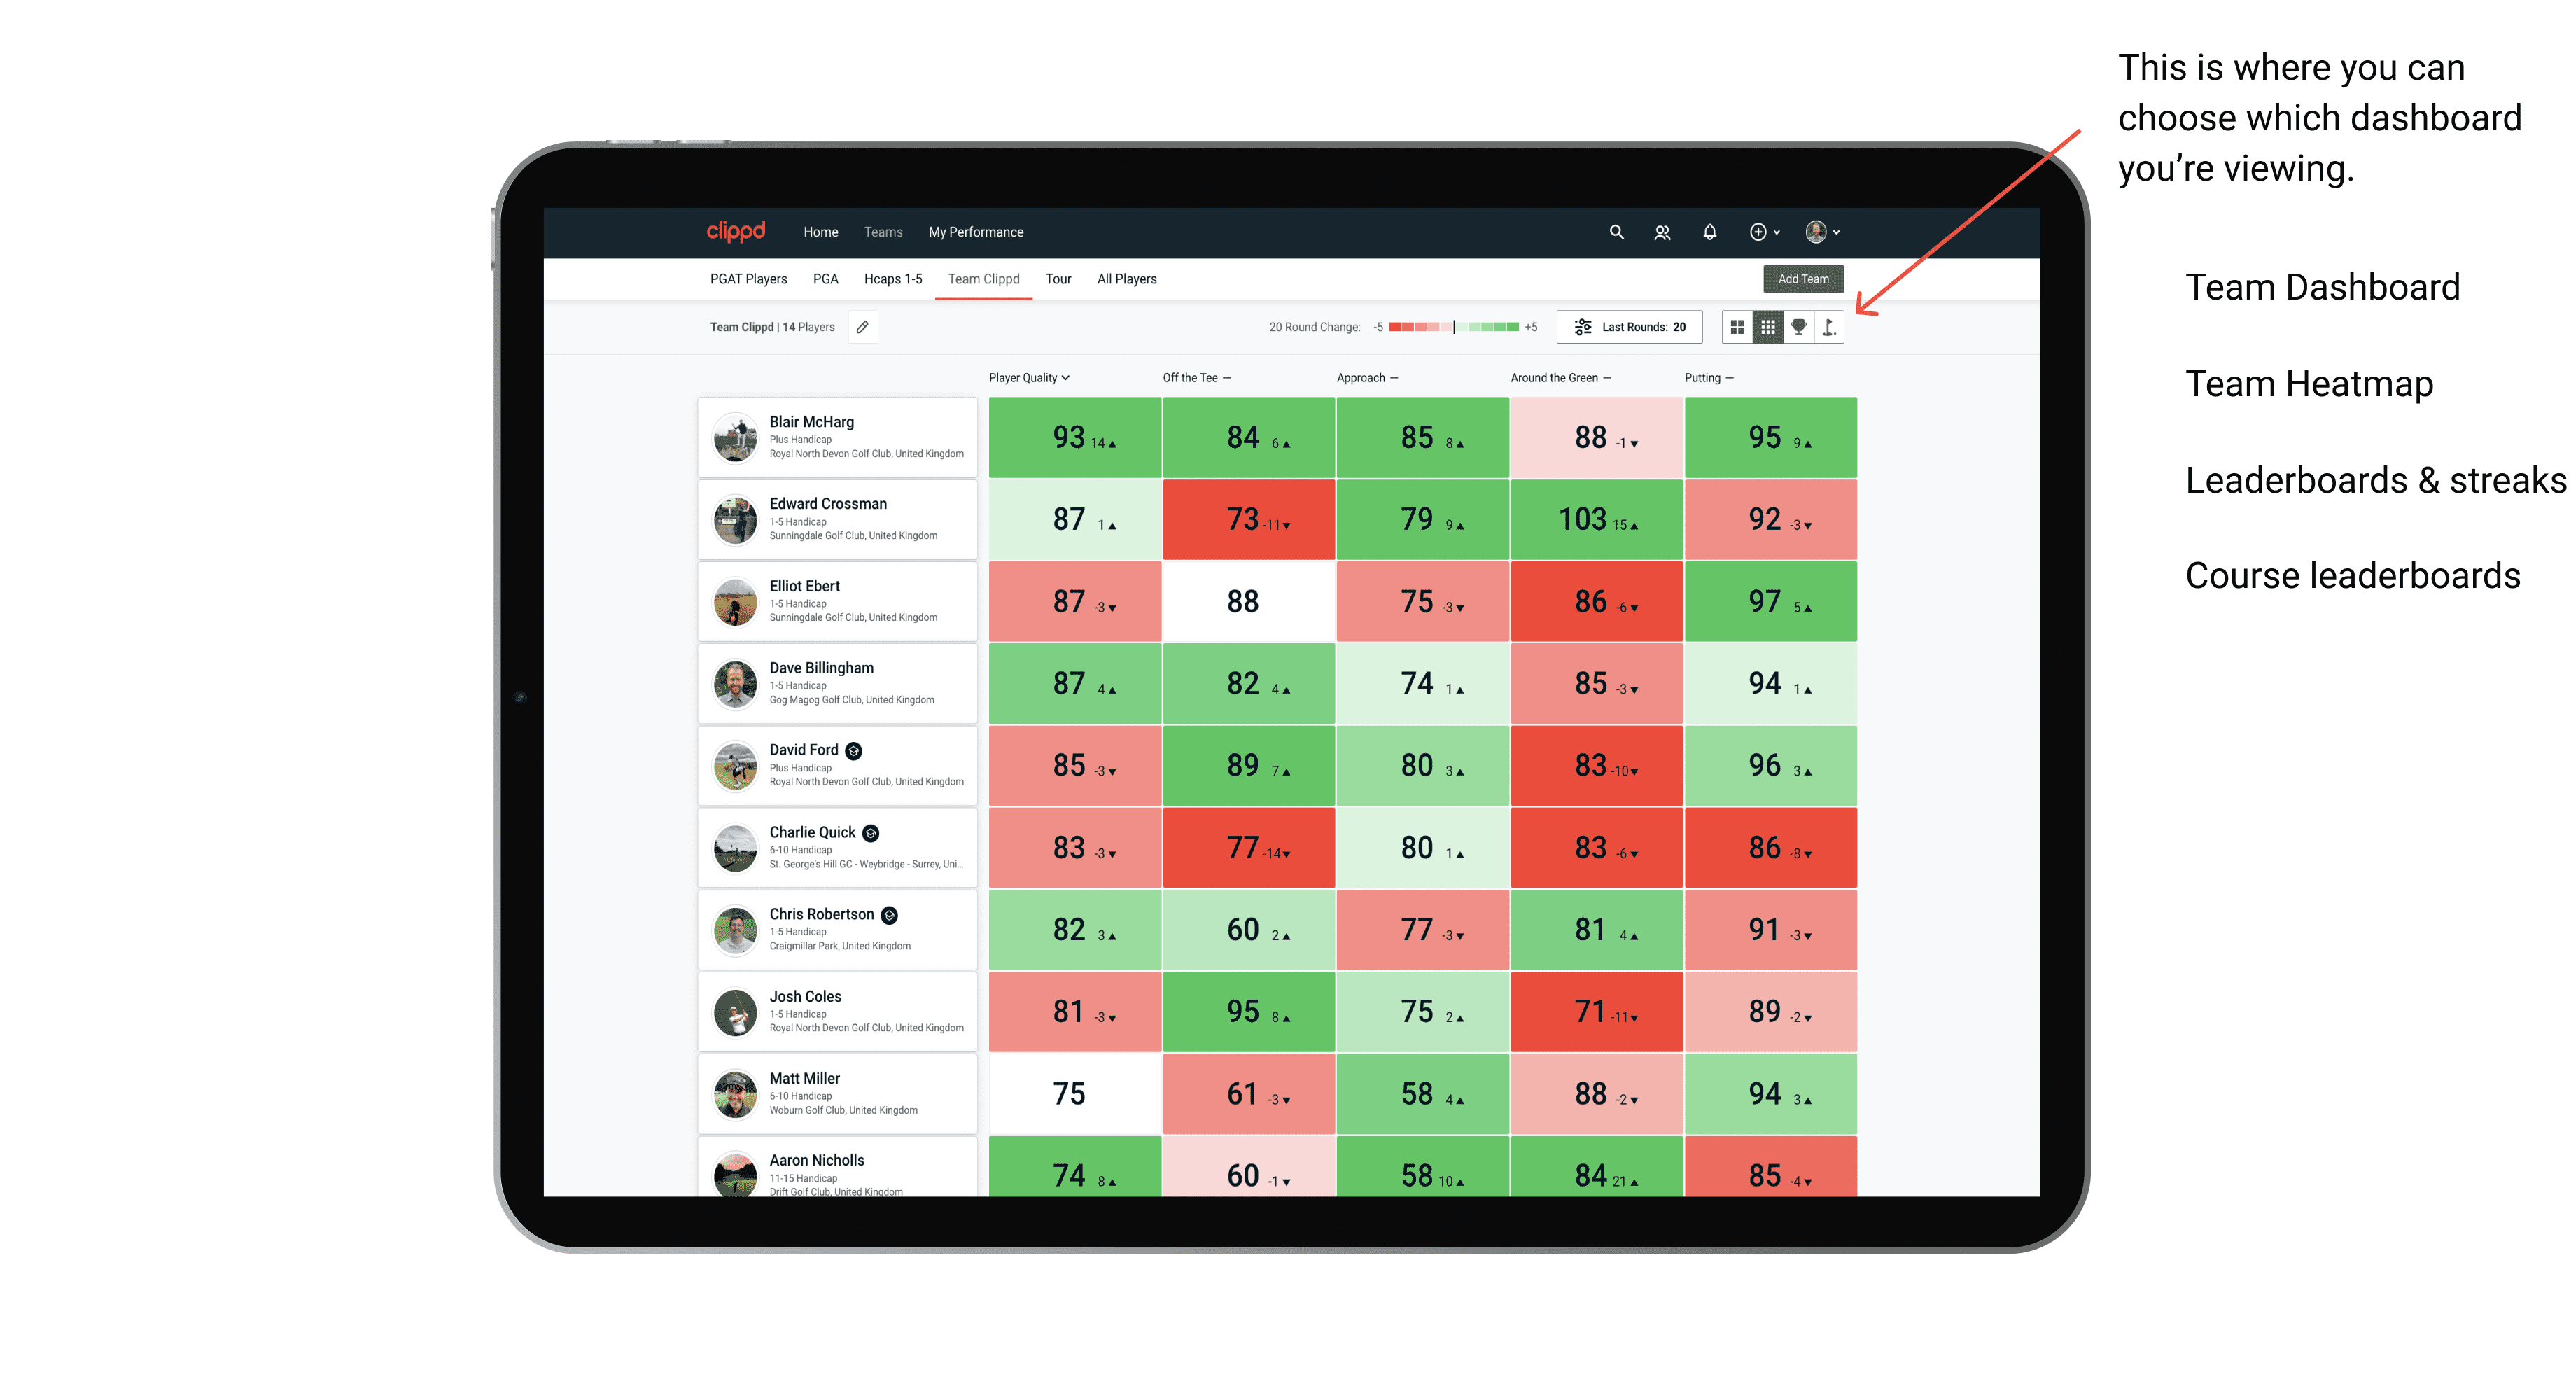Viewport: 2576px width, 1386px height.
Task: Click the notifications bell icon
Action: tap(1708, 232)
